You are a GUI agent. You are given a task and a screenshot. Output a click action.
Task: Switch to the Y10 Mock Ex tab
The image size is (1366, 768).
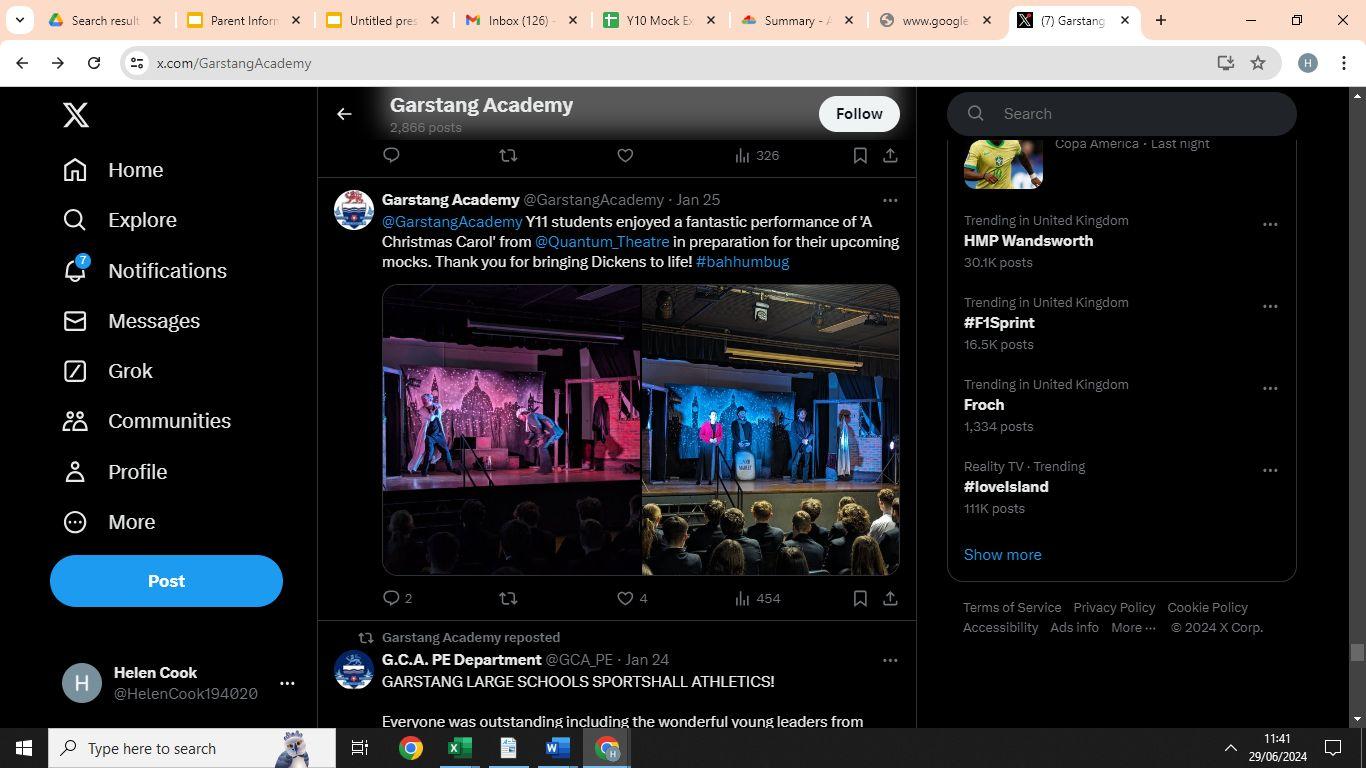pyautogui.click(x=659, y=20)
